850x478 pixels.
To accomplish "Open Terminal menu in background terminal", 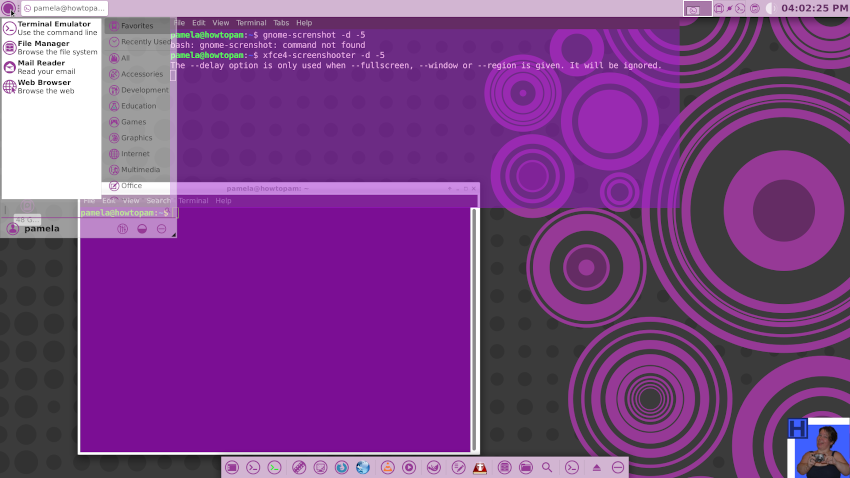I will coord(251,23).
